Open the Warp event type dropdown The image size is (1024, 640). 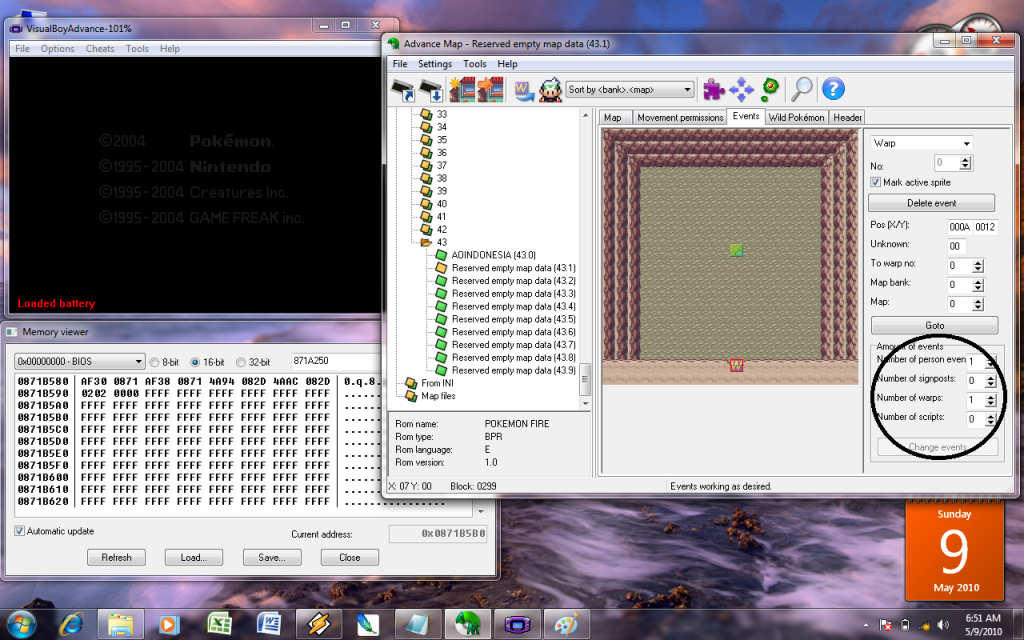(921, 143)
